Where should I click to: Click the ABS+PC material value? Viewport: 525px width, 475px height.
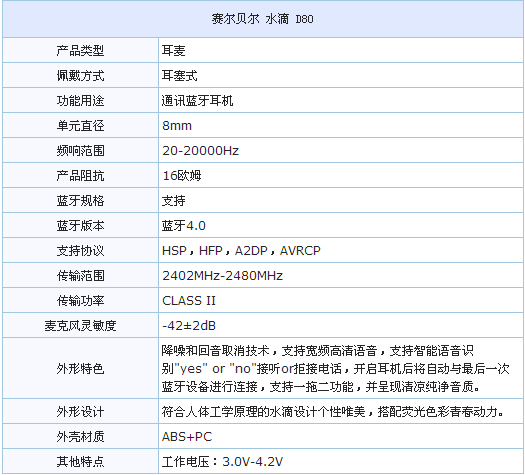[x=187, y=437]
